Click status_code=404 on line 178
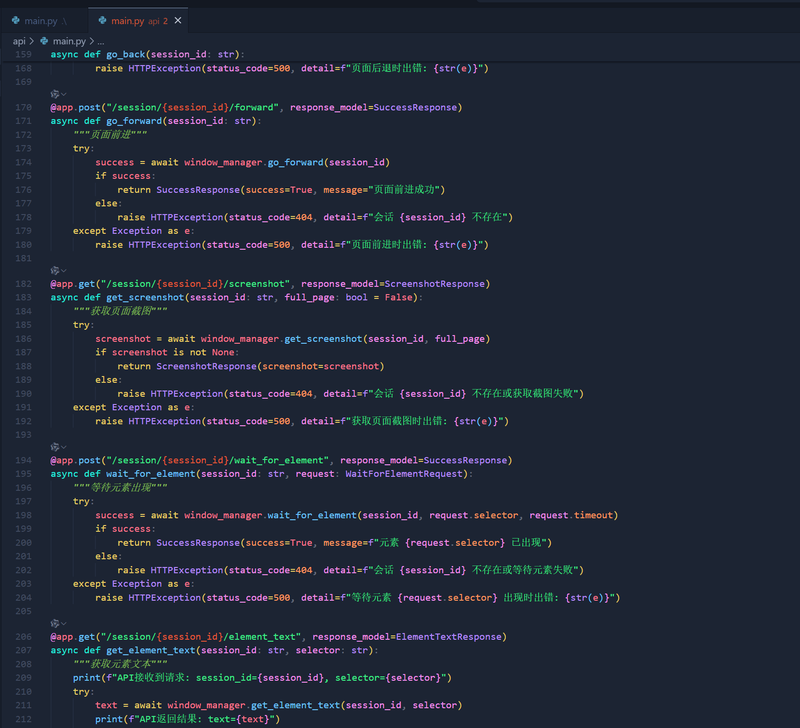 270,217
